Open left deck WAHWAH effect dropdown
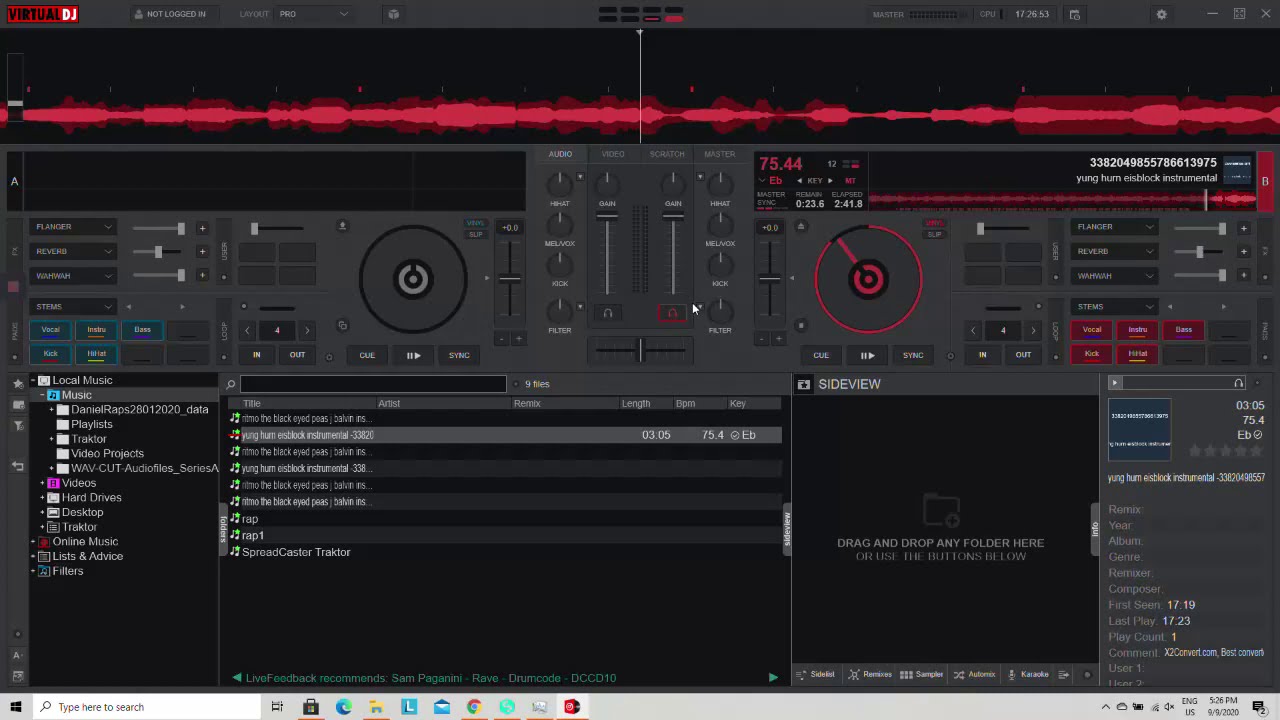This screenshot has height=720, width=1280. pyautogui.click(x=73, y=276)
